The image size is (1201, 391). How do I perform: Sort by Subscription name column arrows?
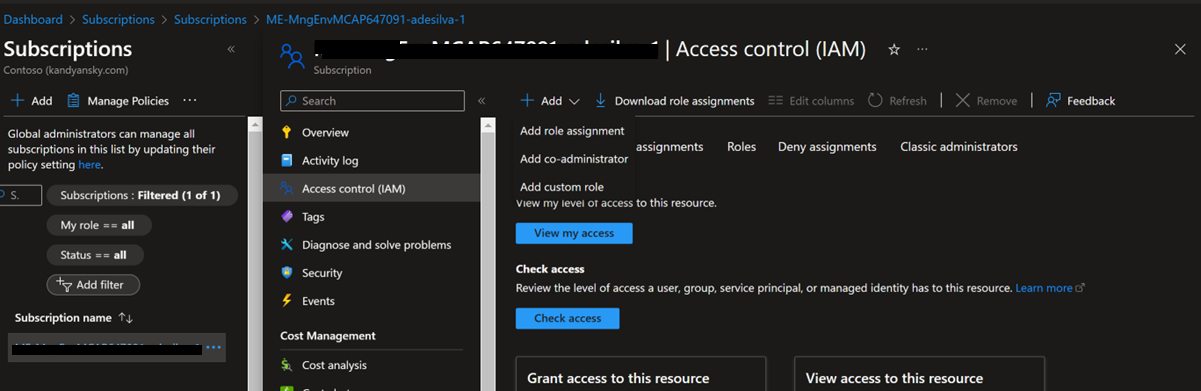pos(125,317)
